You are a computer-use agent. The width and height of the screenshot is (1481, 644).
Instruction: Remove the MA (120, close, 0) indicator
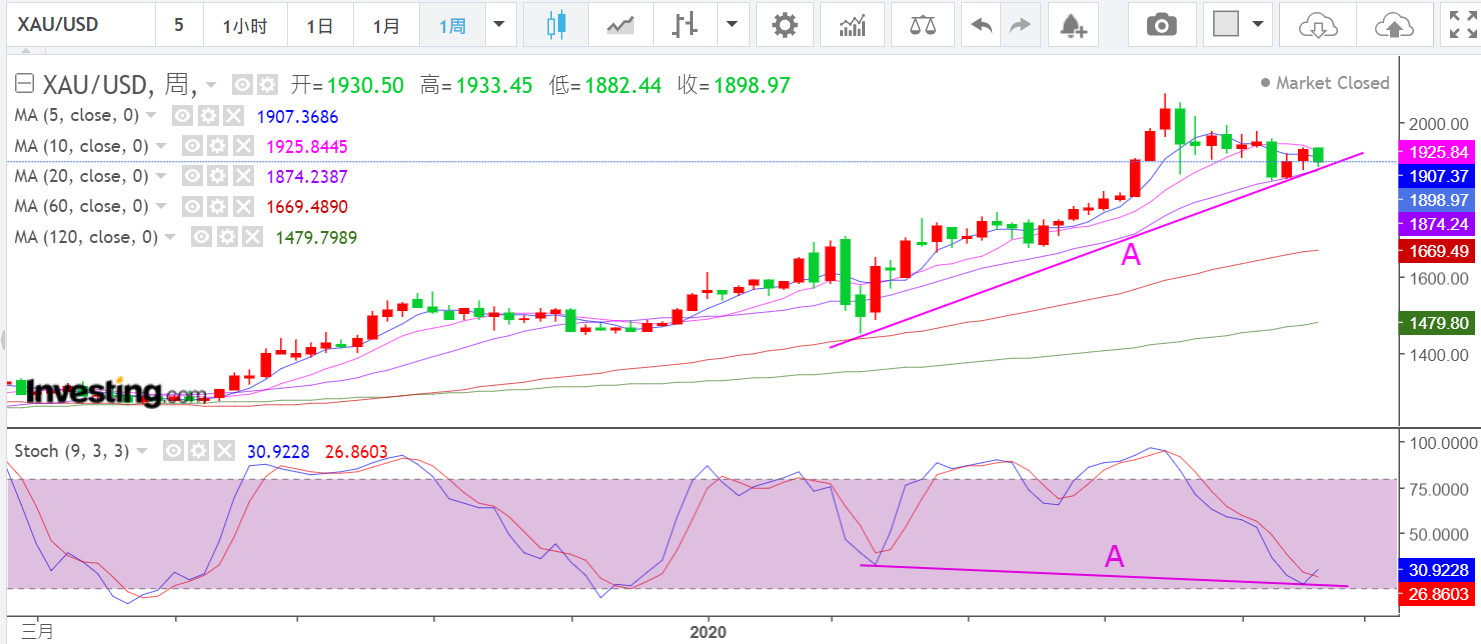252,237
